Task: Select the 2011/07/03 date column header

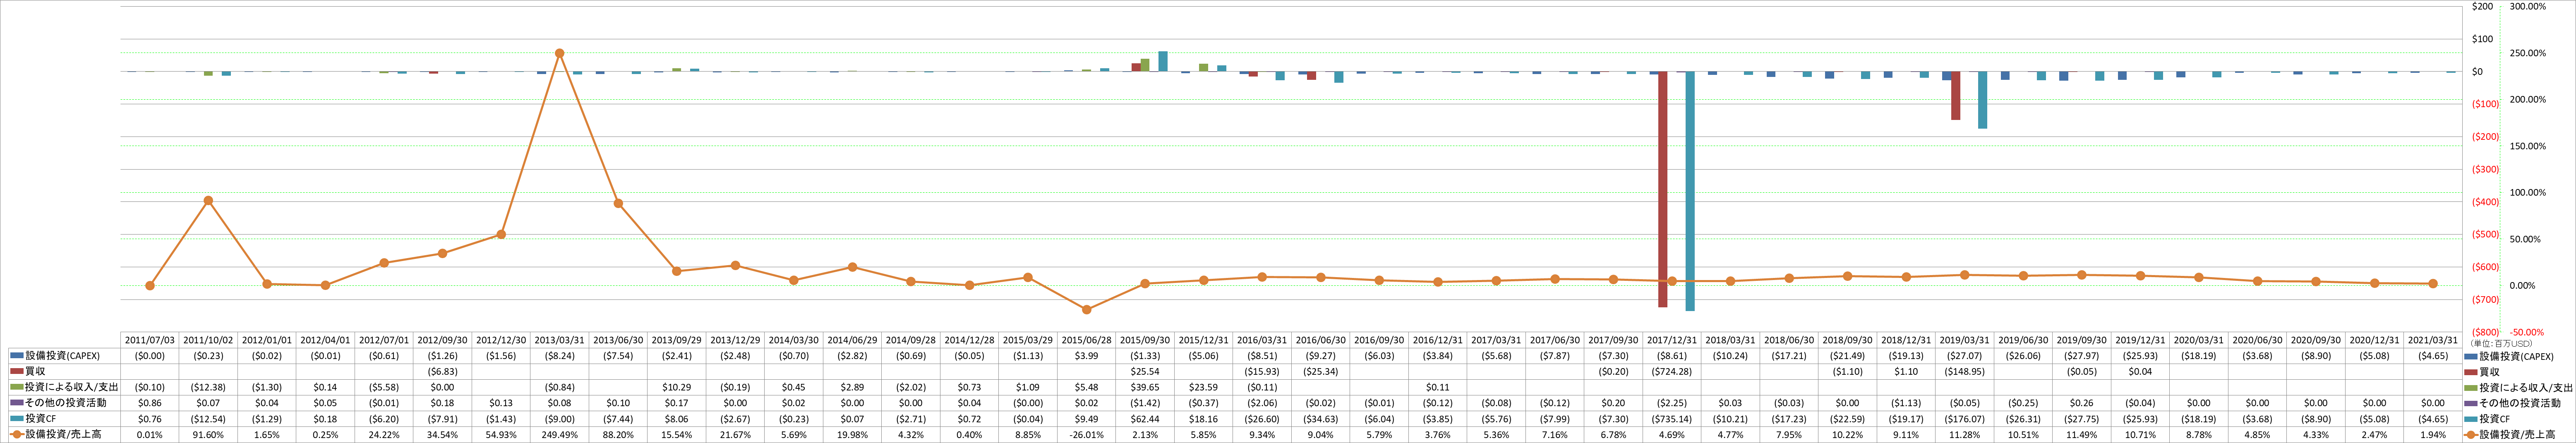Action: (x=150, y=340)
